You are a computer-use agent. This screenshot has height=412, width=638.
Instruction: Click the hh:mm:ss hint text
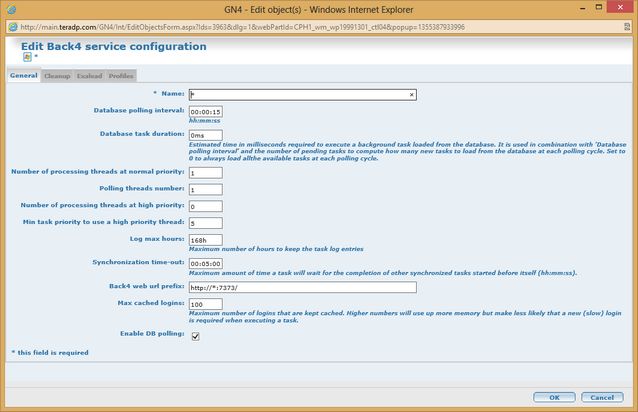204,120
